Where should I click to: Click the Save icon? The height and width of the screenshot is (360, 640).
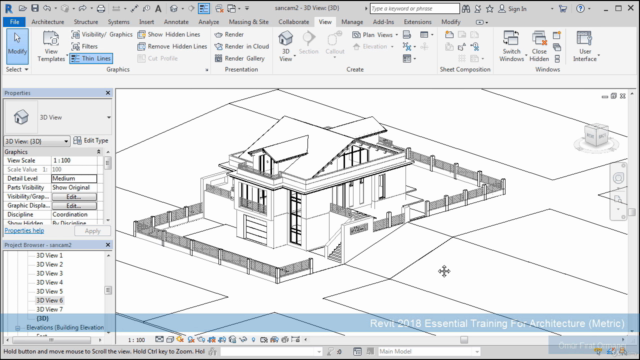35,8
